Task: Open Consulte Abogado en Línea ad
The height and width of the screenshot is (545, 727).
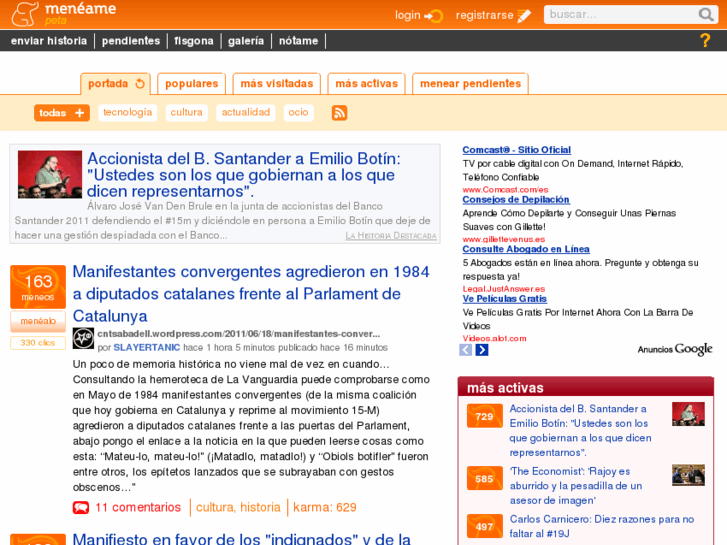Action: (526, 249)
